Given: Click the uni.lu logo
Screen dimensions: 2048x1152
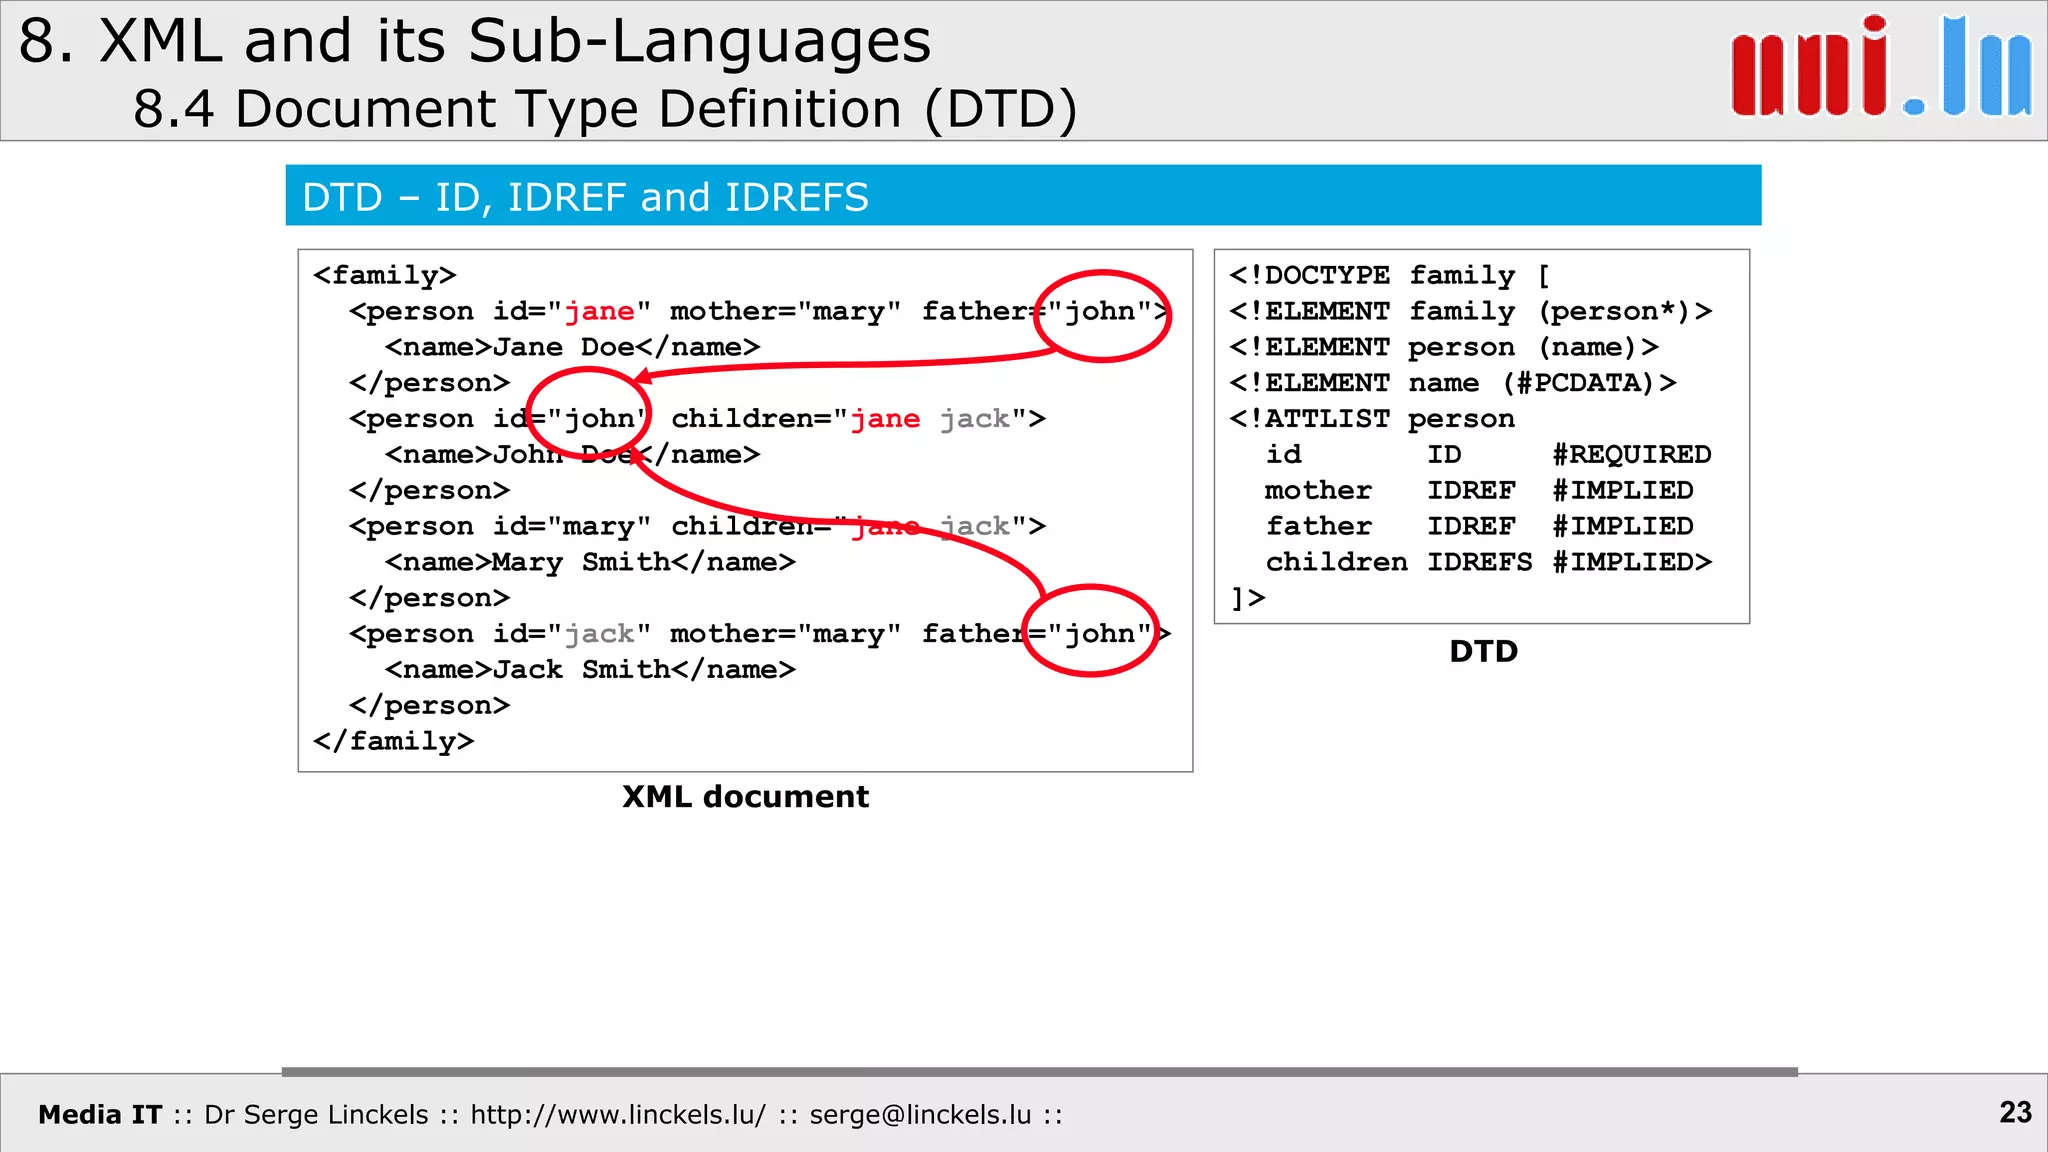Looking at the screenshot, I should pos(1881,68).
